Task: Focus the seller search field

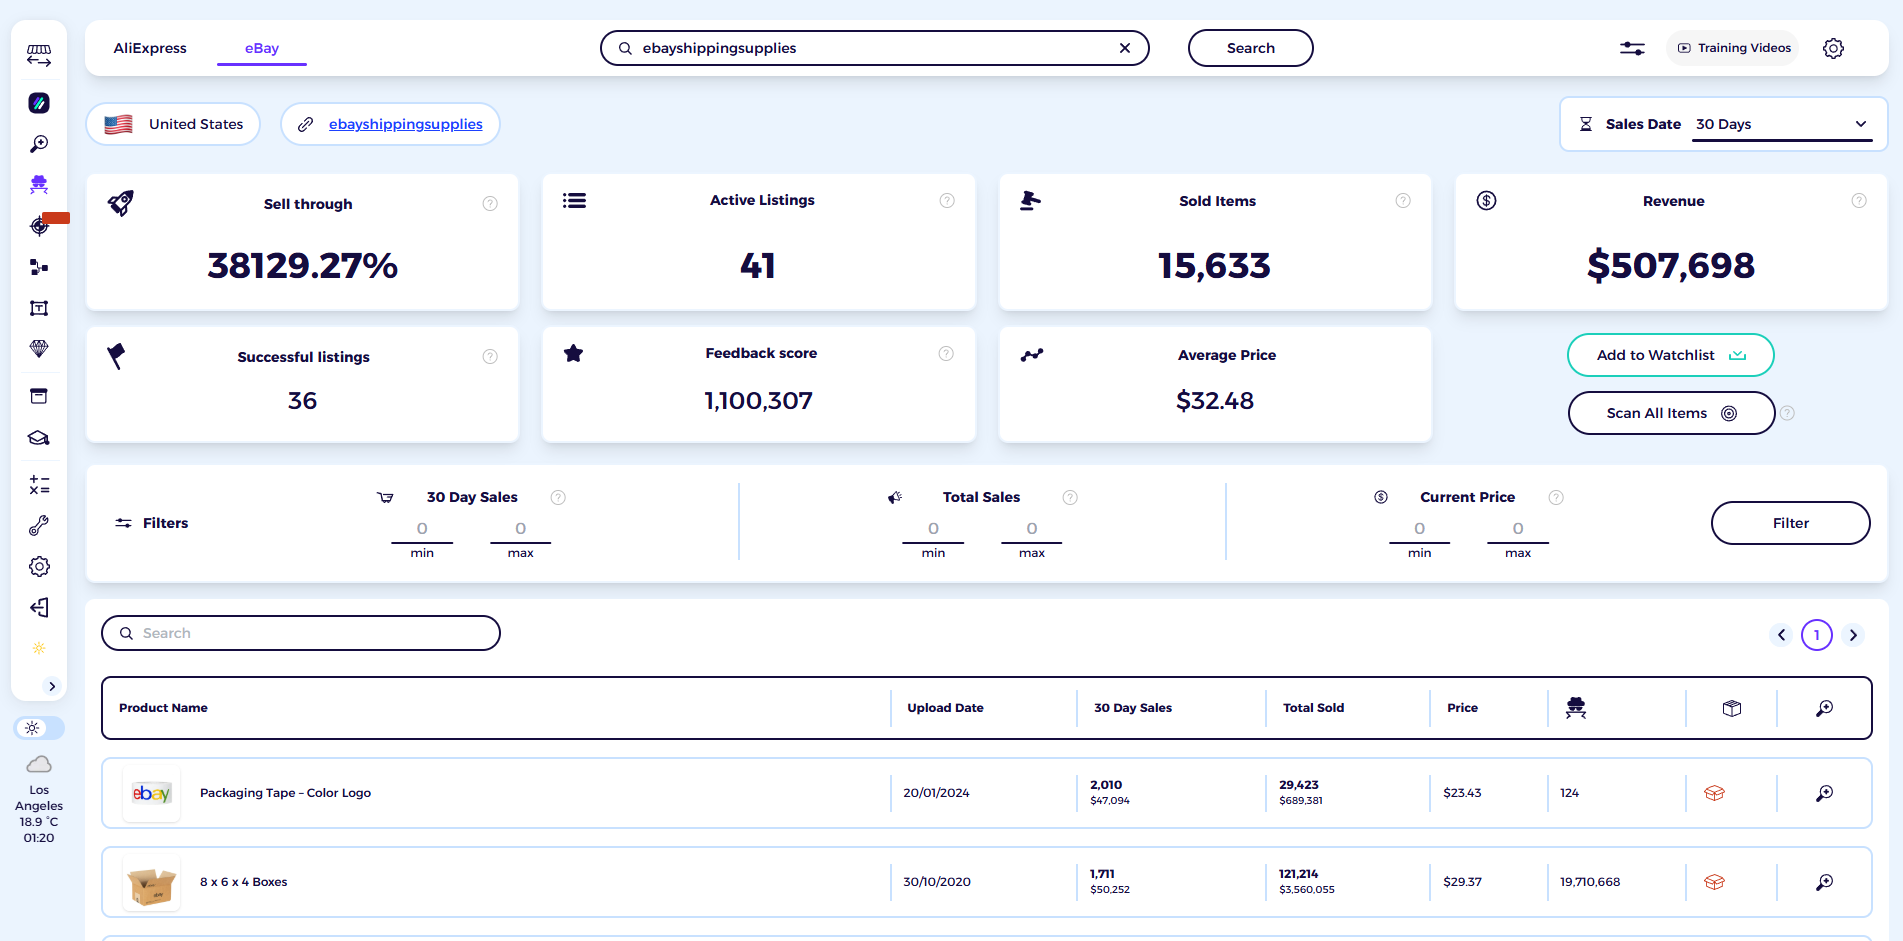Action: 875,48
